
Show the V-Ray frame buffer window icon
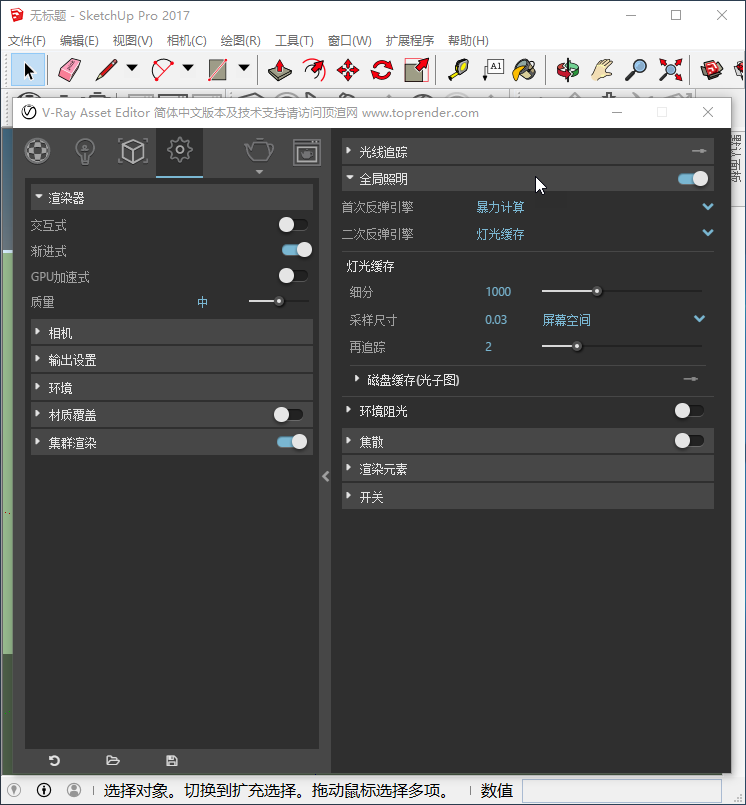307,152
